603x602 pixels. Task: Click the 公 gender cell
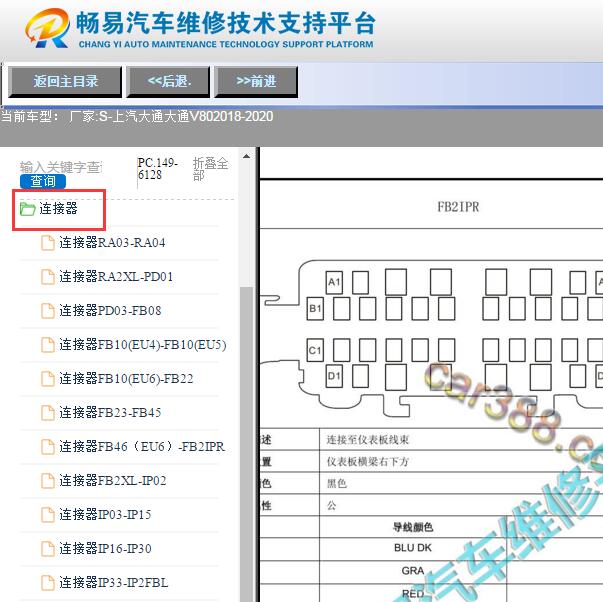[331, 505]
